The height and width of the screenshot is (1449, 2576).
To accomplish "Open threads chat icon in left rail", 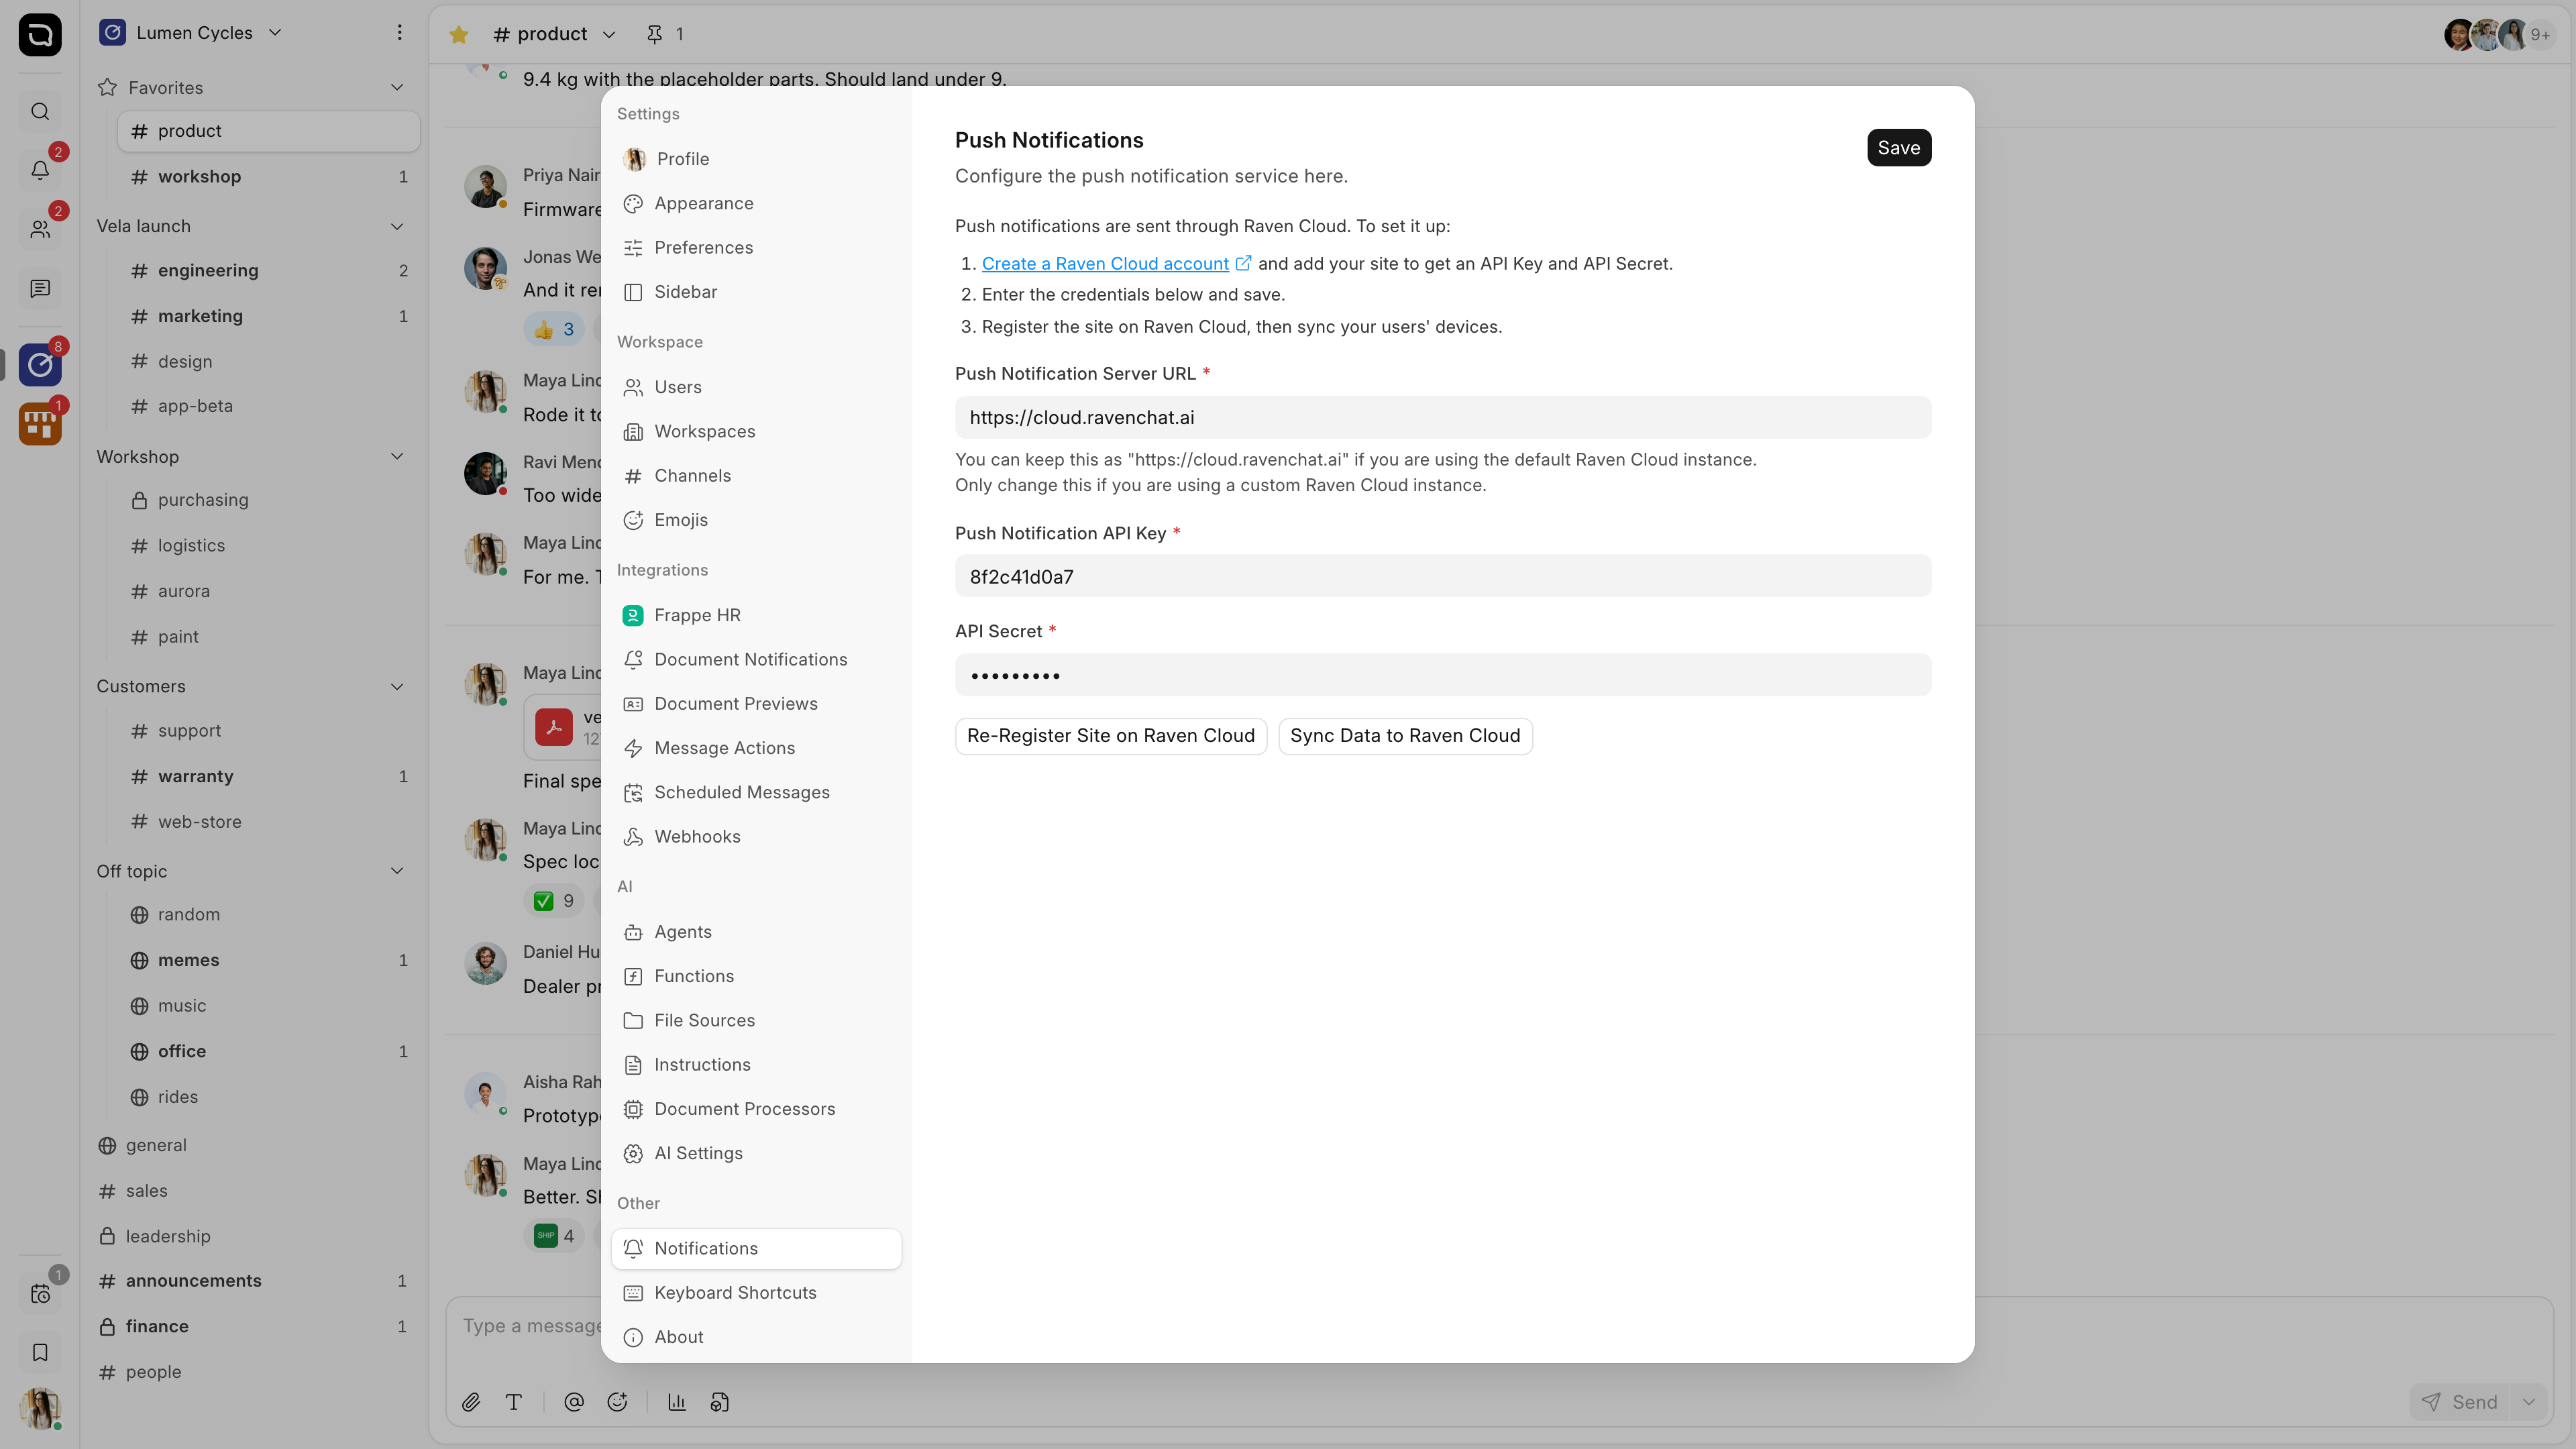I will click(40, 288).
